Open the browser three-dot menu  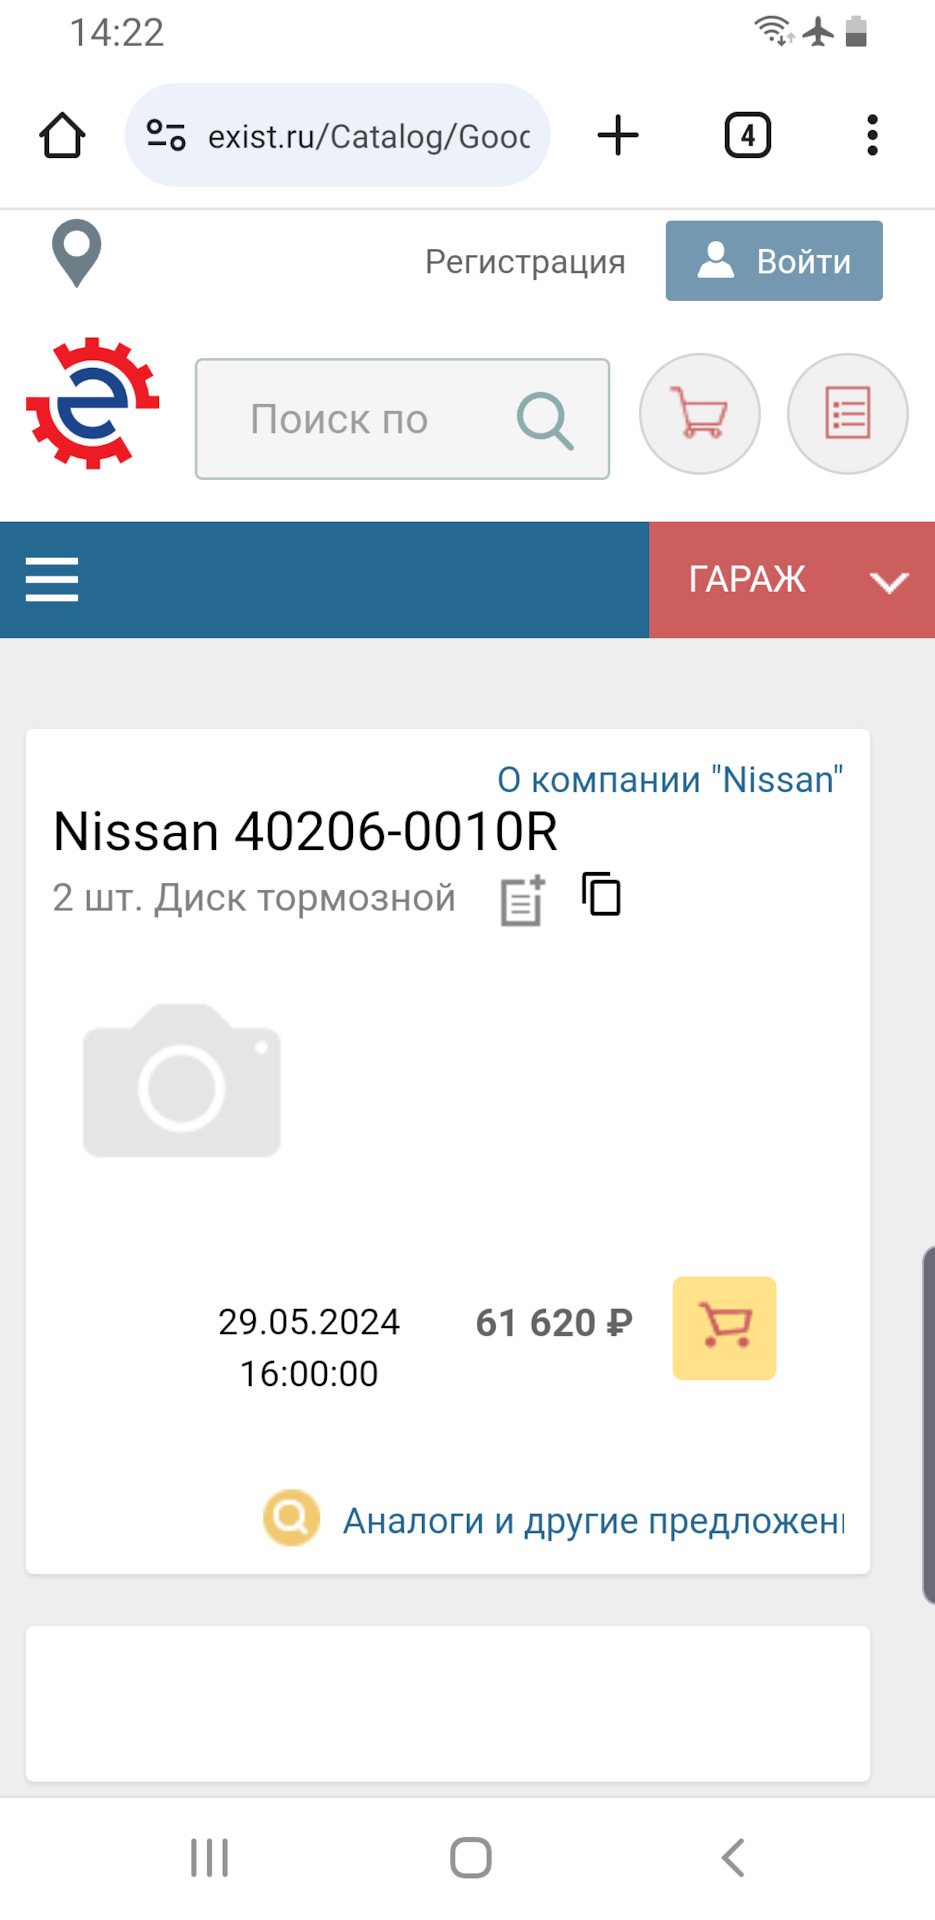pos(872,135)
